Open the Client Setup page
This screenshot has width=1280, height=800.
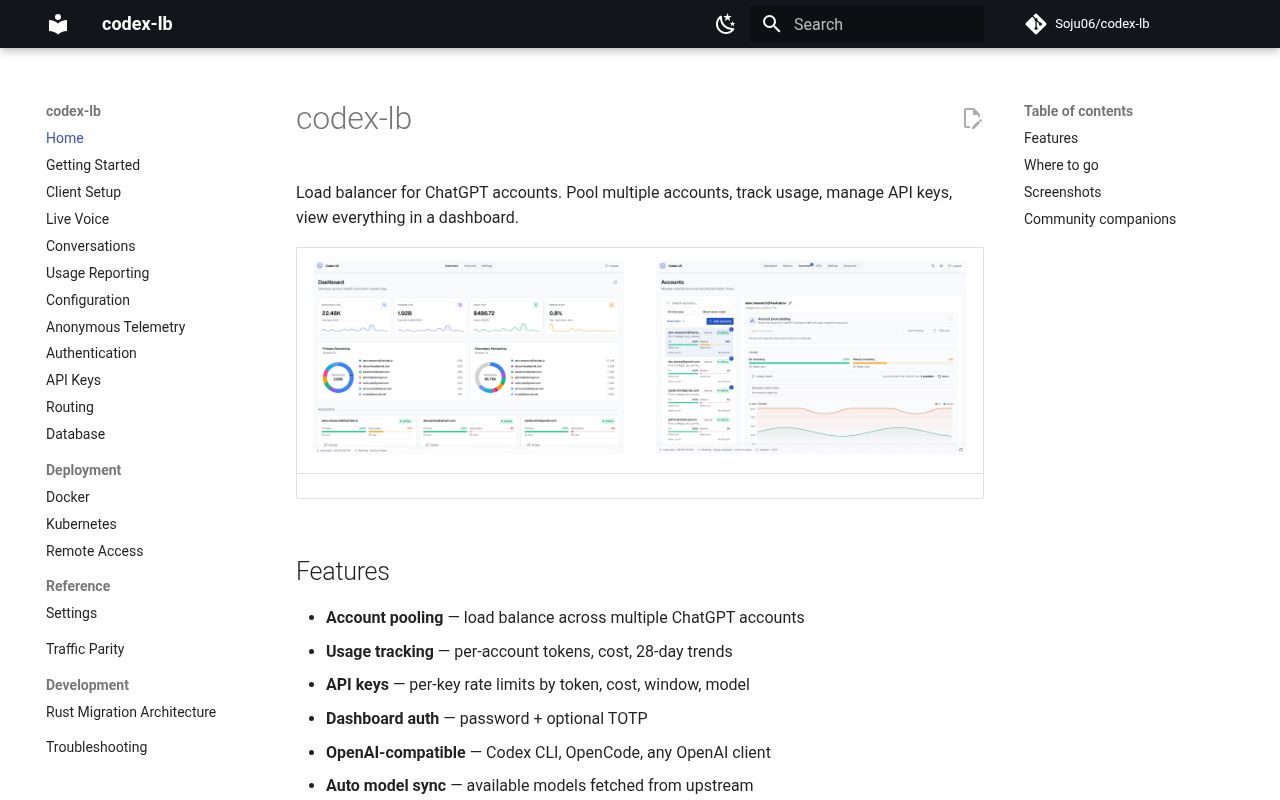84,192
